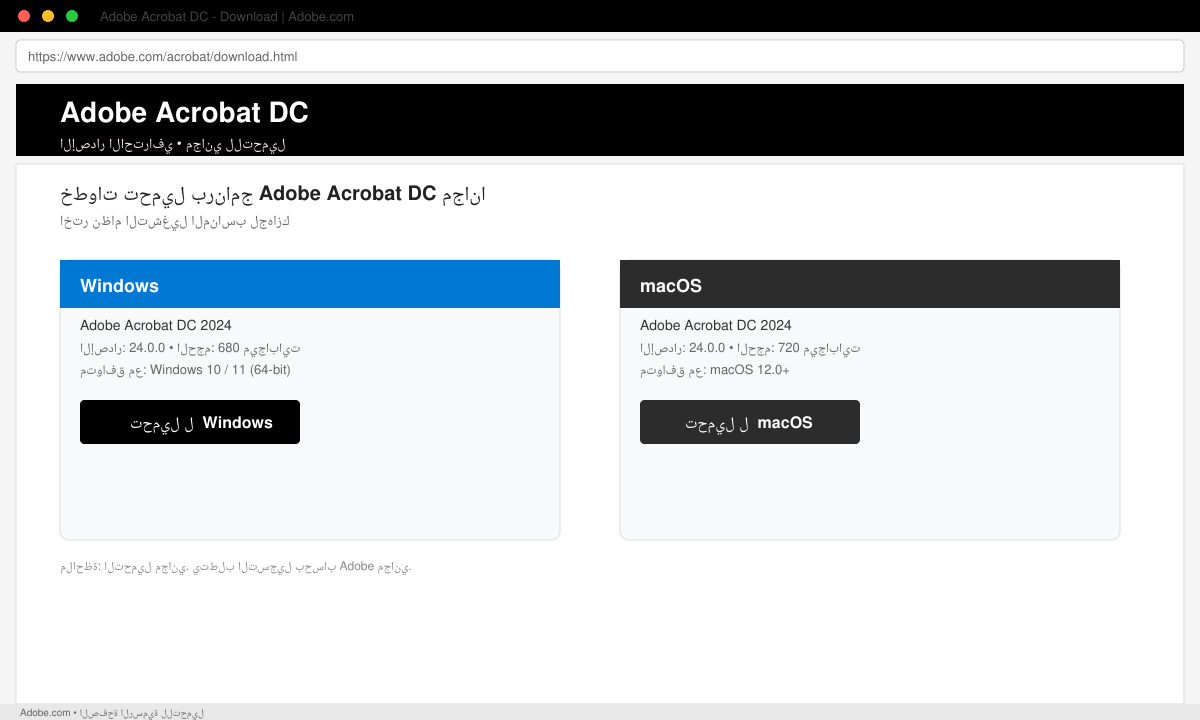
Task: Click macOS 12.0+ compatibility text
Action: (715, 370)
